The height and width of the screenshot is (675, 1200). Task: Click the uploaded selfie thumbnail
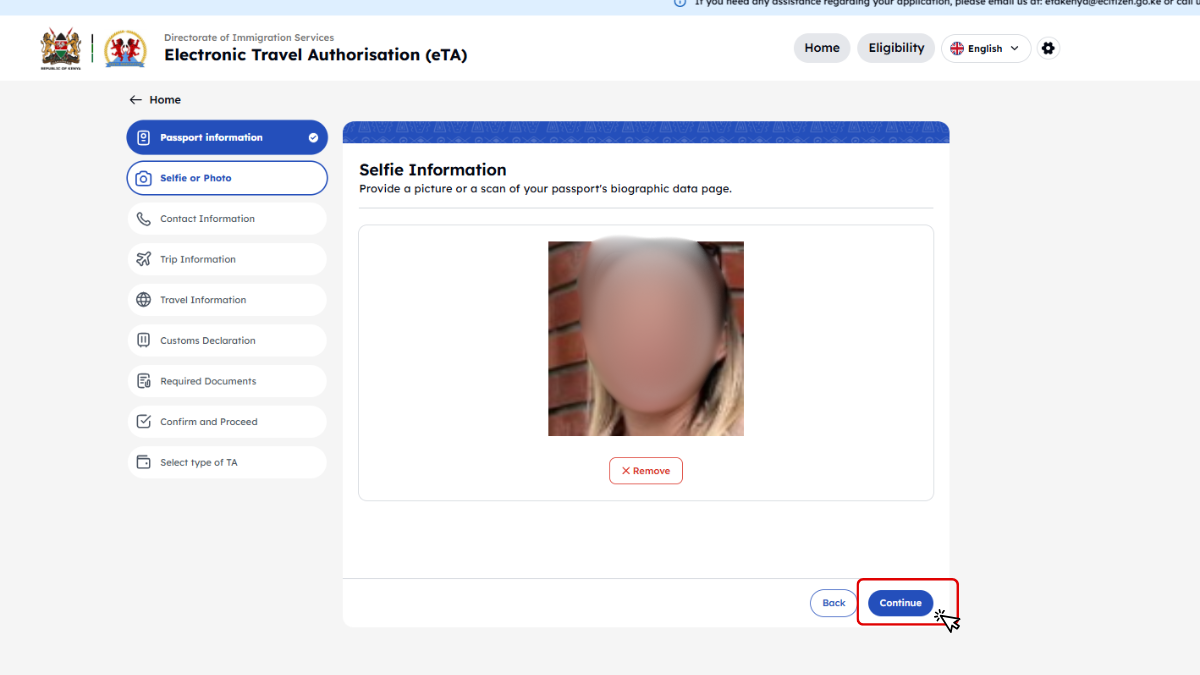(646, 338)
